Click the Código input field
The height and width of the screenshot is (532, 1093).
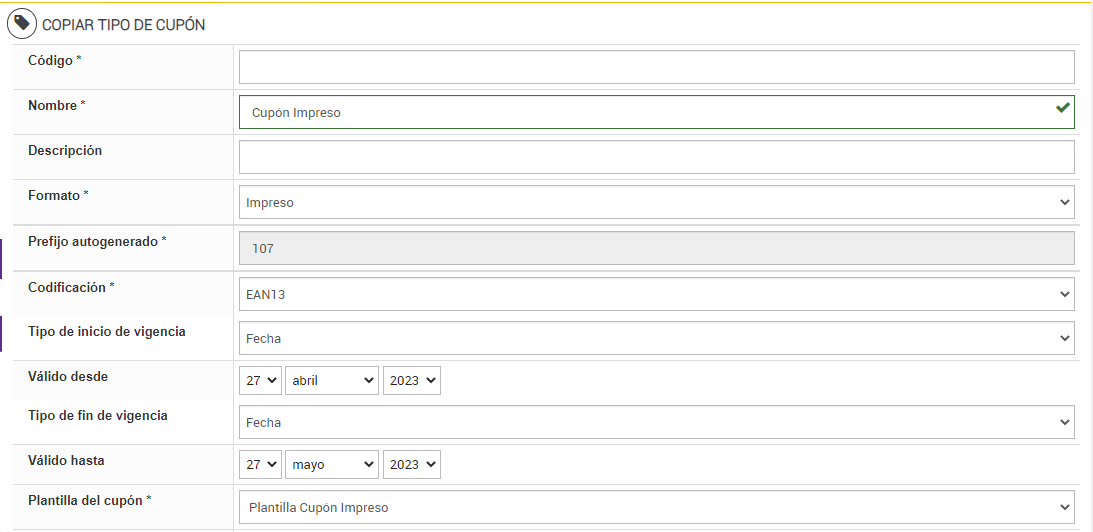(656, 67)
